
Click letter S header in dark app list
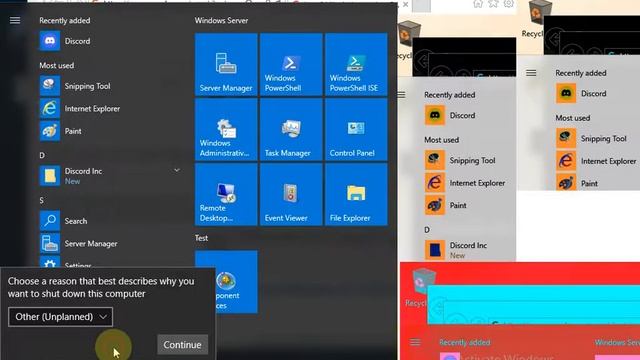(42, 200)
